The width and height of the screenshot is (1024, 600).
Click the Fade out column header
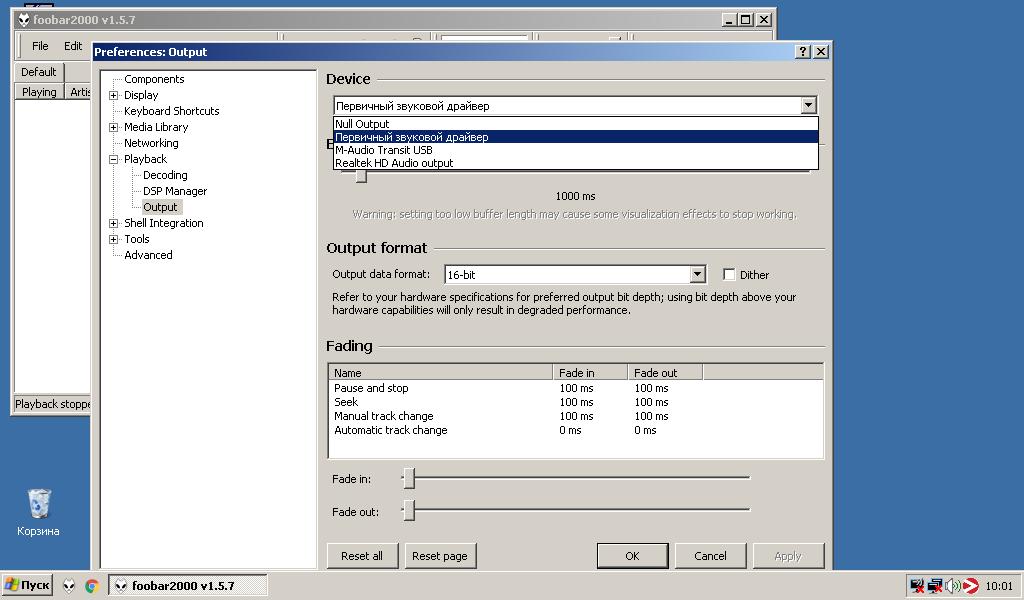click(x=665, y=373)
